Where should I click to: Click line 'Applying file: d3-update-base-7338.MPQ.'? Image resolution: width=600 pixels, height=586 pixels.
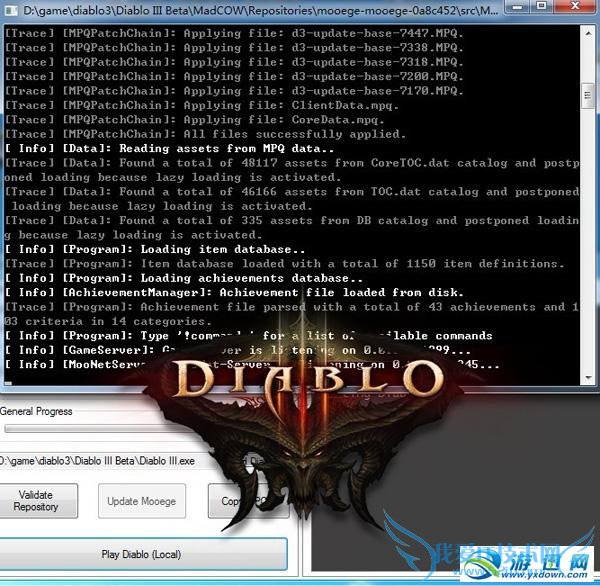[234, 48]
